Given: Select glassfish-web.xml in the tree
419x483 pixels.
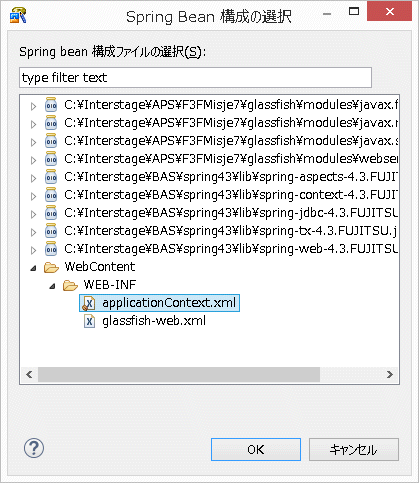Looking at the screenshot, I should [154, 321].
